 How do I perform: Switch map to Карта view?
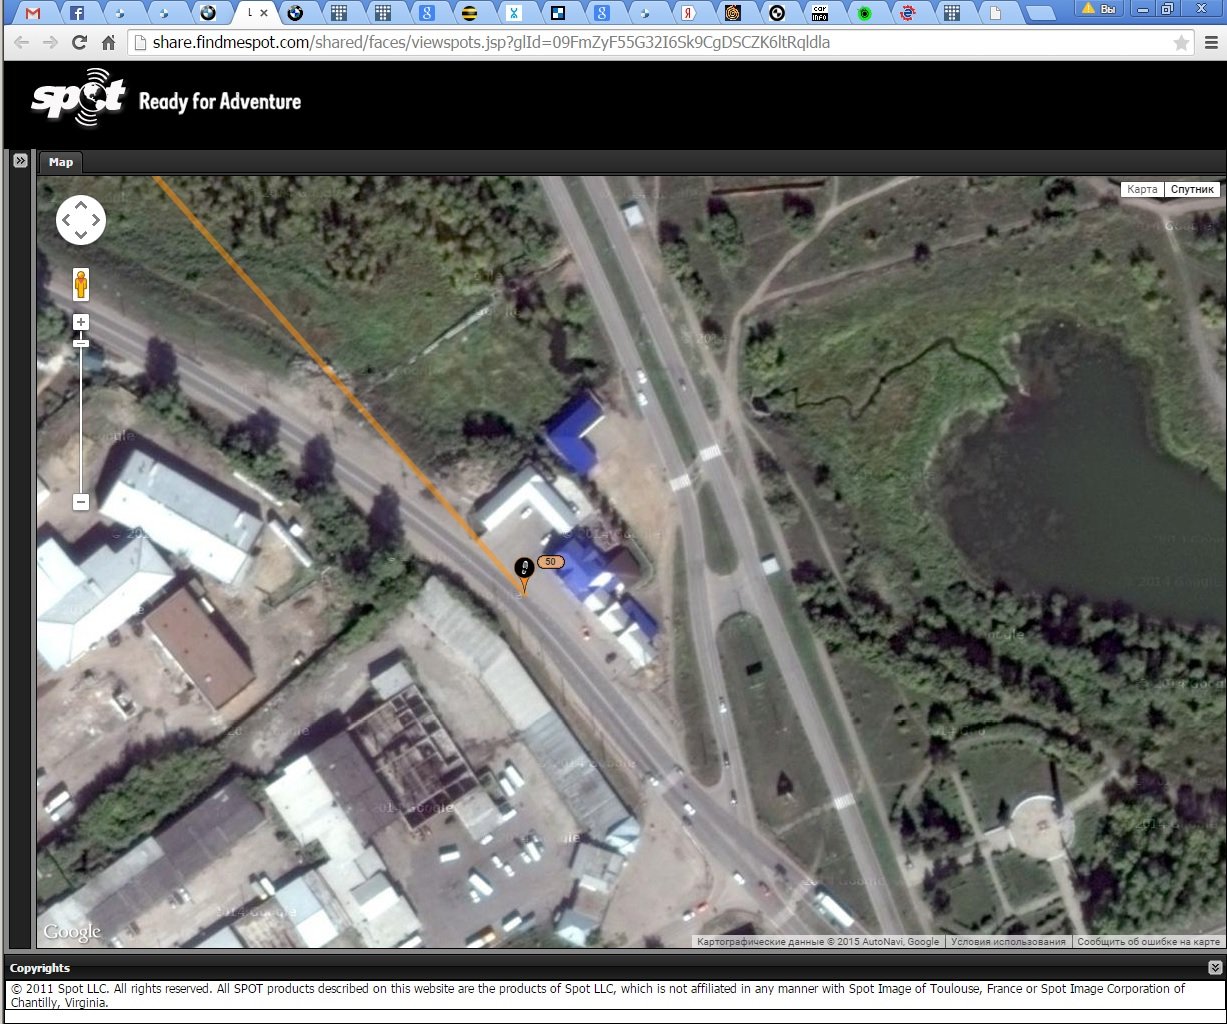[x=1141, y=189]
